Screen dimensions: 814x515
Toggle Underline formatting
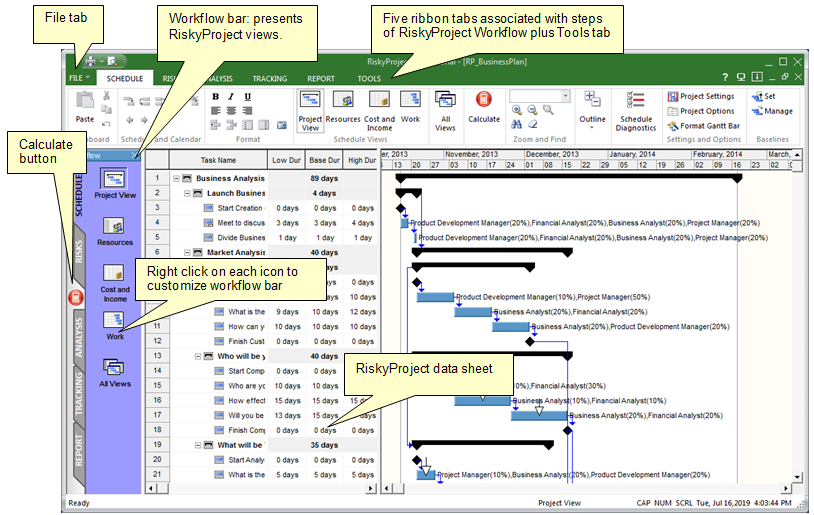(x=248, y=97)
